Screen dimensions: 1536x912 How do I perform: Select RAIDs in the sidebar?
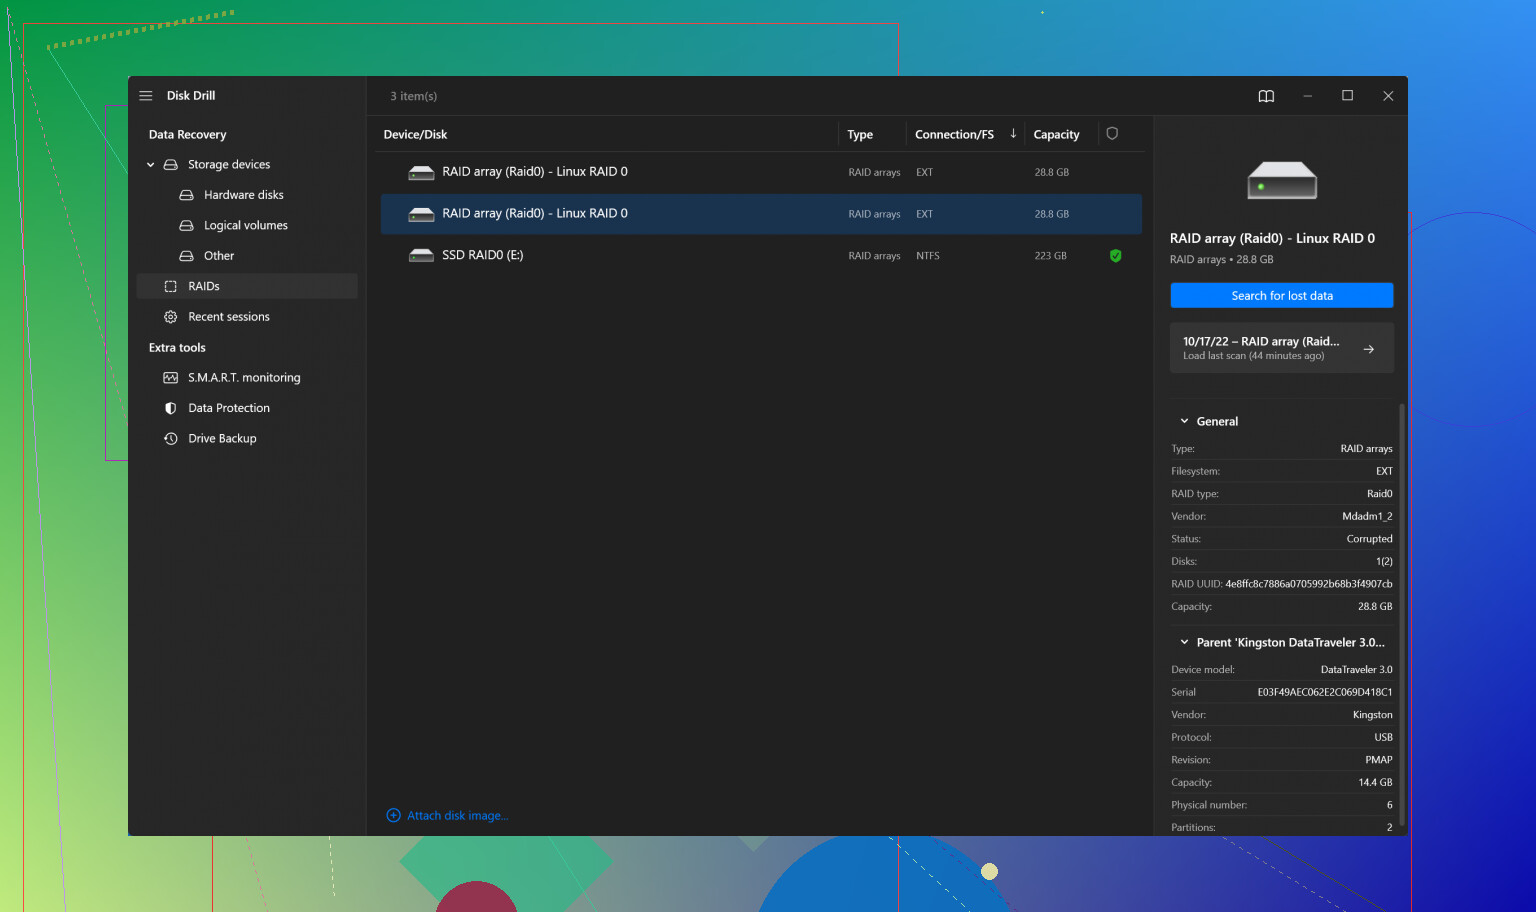(204, 287)
